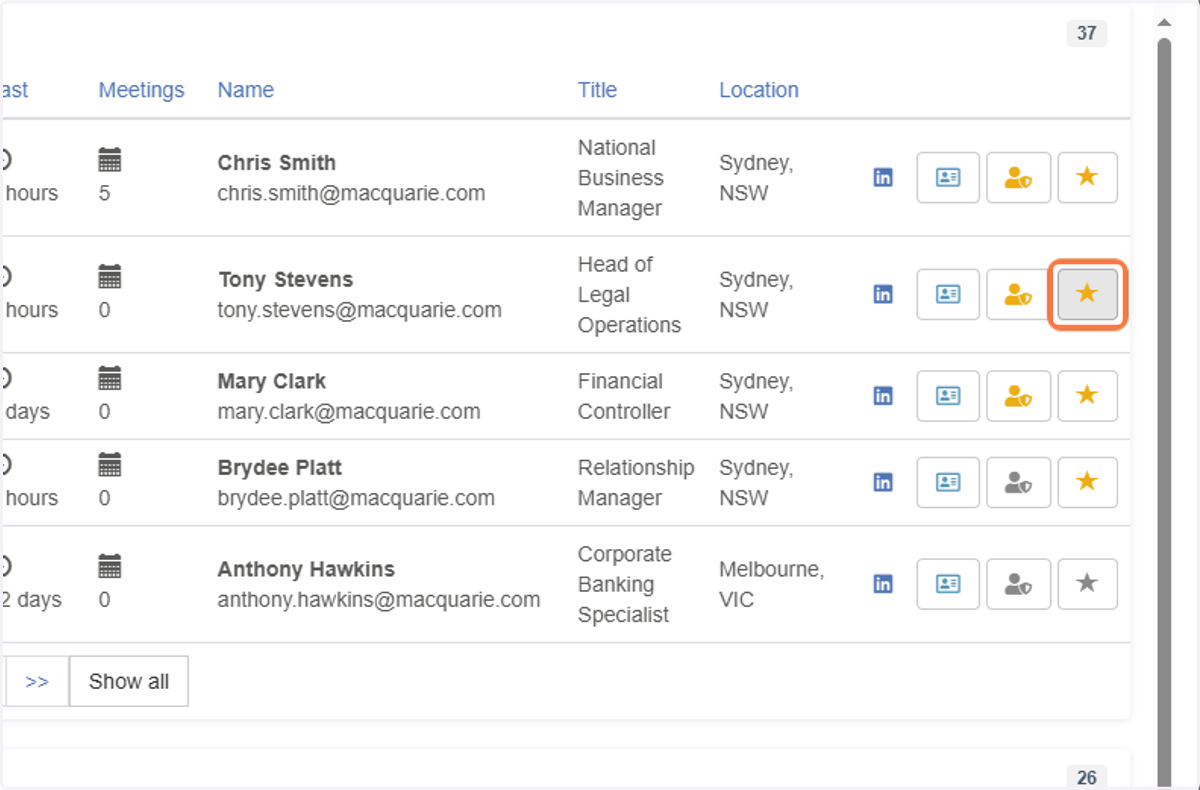Screen dimensions: 1200x790
Task: Click the 37 count badge
Action: [1087, 33]
